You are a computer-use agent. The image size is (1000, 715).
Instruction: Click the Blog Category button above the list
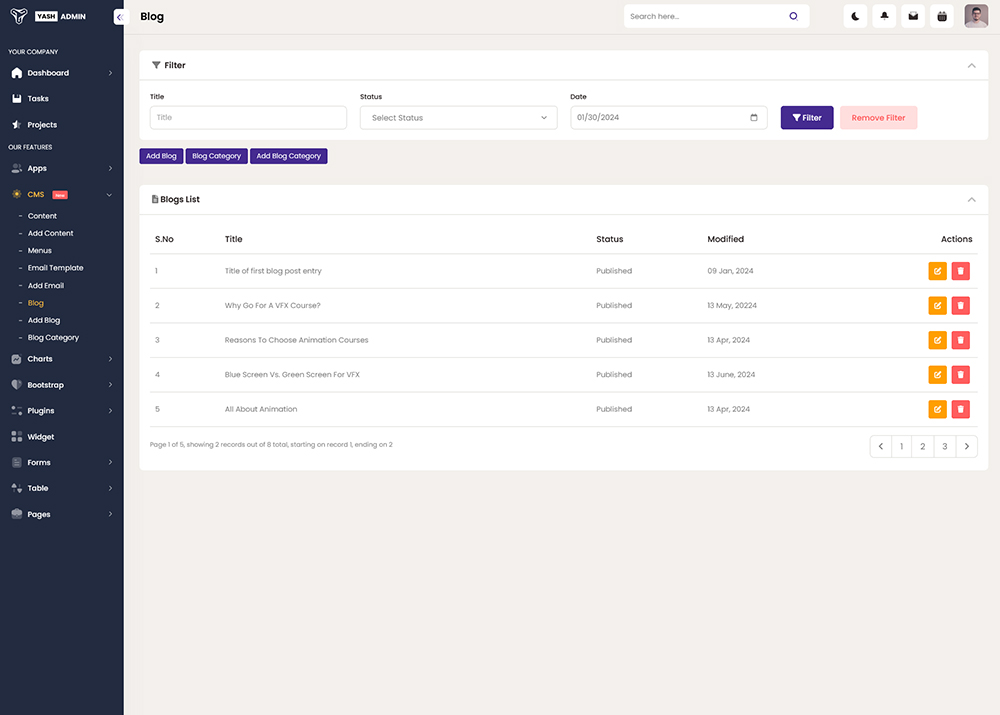(216, 156)
